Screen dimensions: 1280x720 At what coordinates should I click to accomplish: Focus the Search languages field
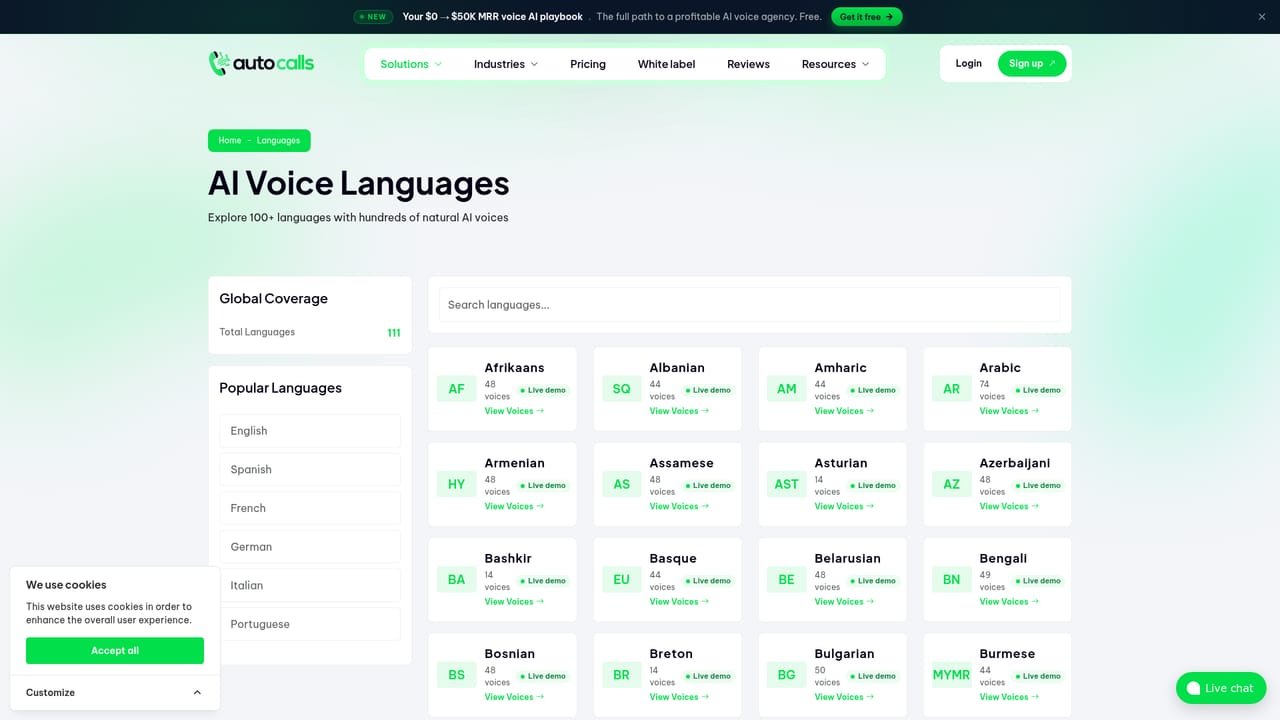click(749, 305)
